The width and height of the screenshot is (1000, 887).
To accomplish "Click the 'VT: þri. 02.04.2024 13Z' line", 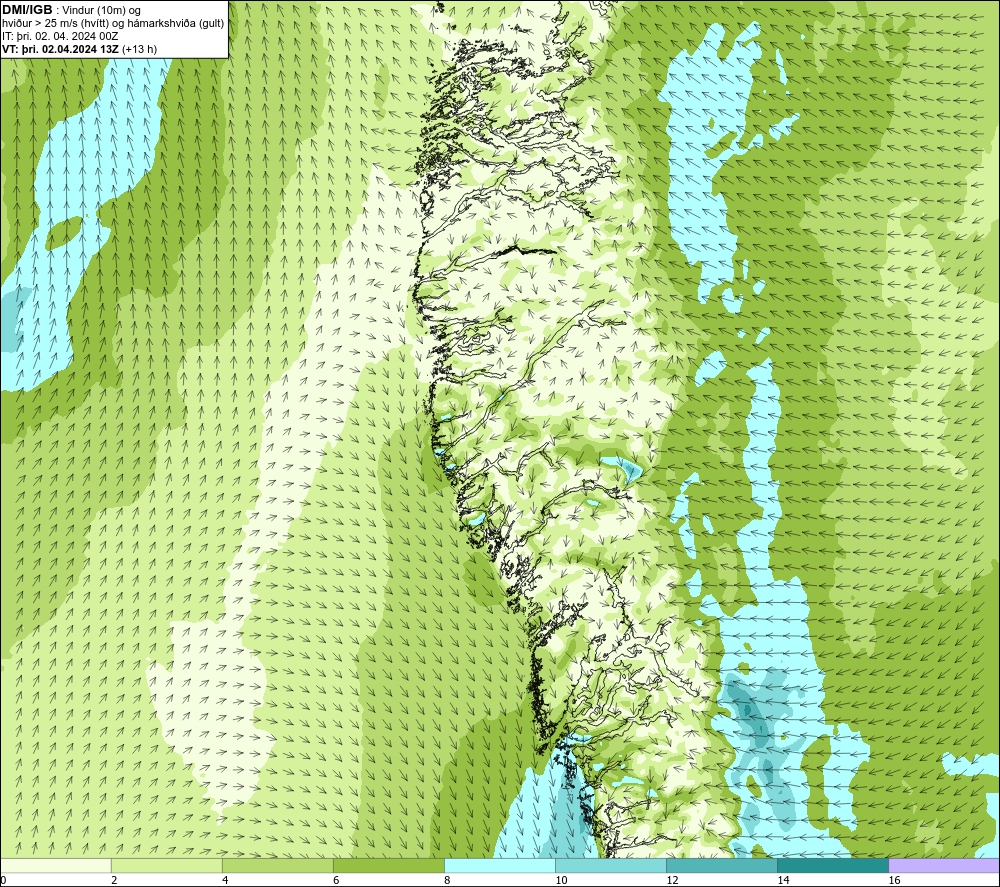I will (x=80, y=48).
